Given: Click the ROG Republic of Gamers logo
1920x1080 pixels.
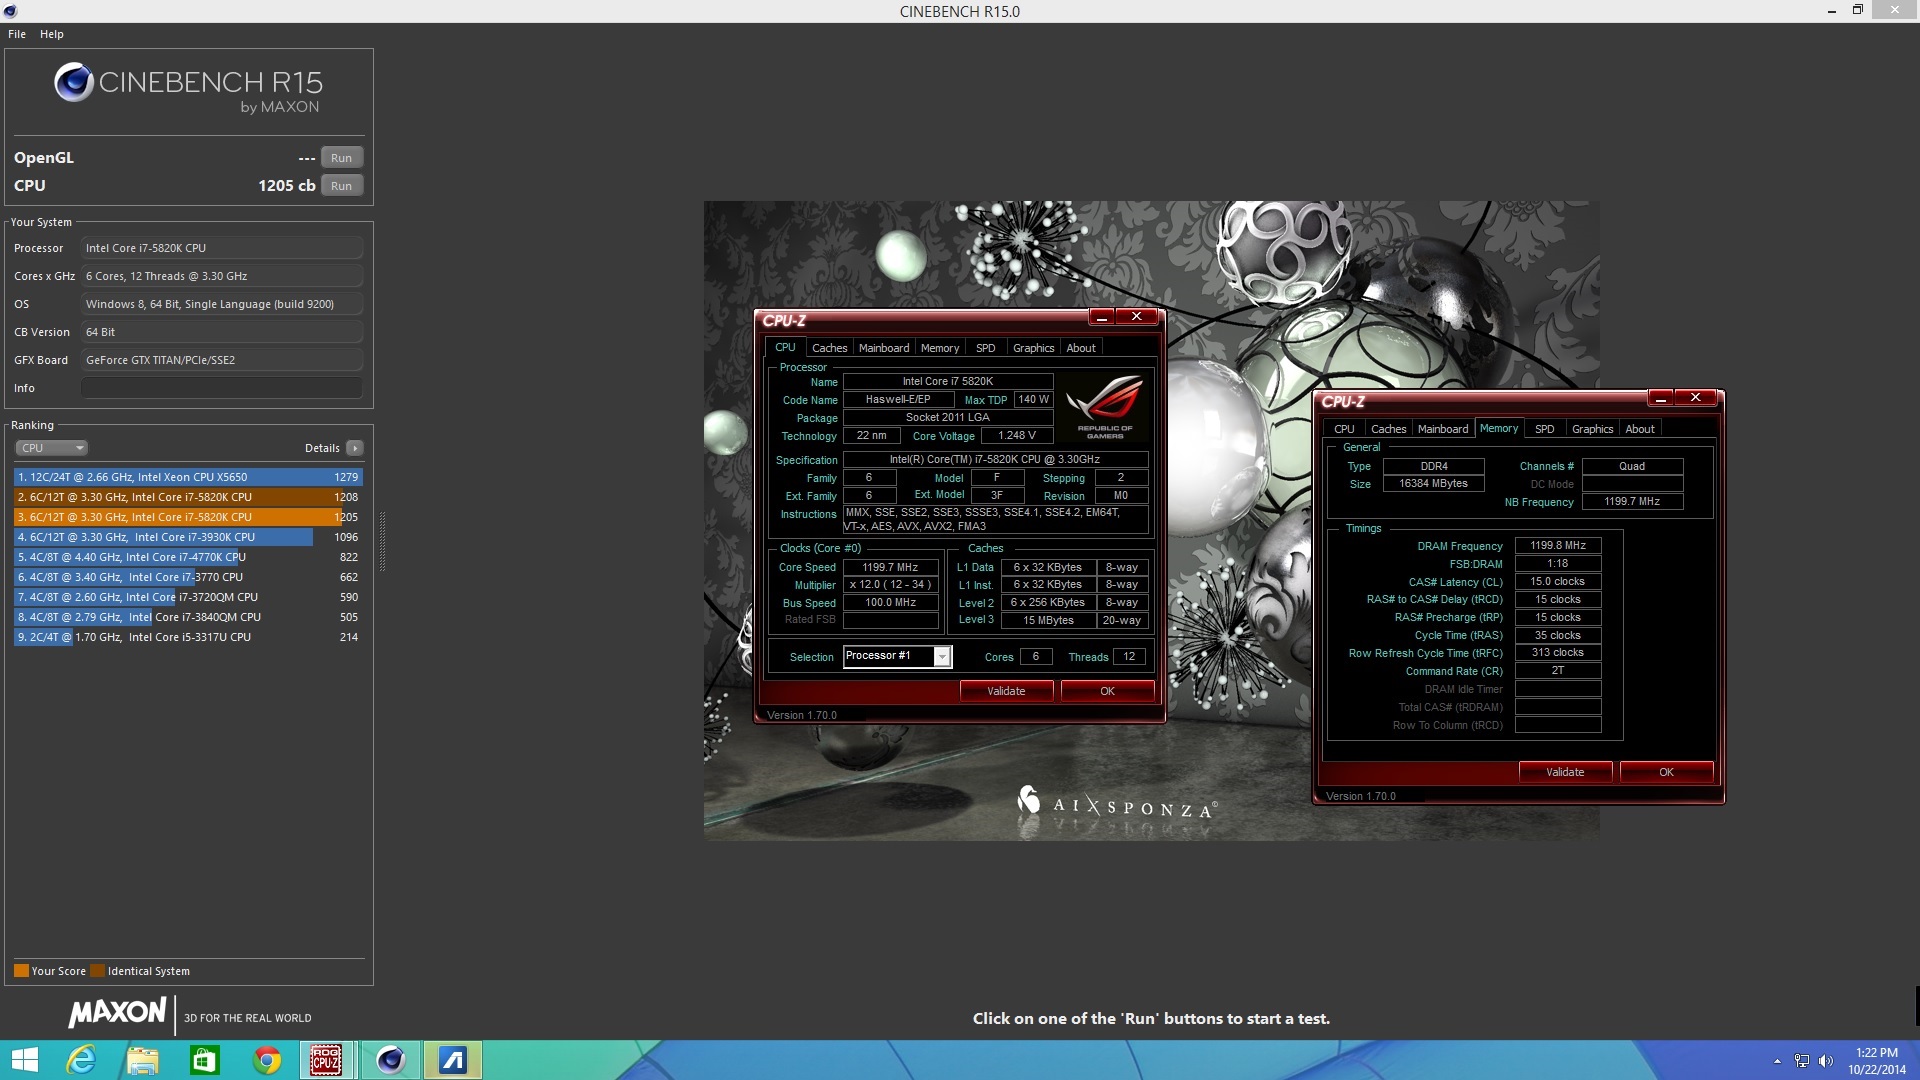Looking at the screenshot, I should click(x=1105, y=408).
